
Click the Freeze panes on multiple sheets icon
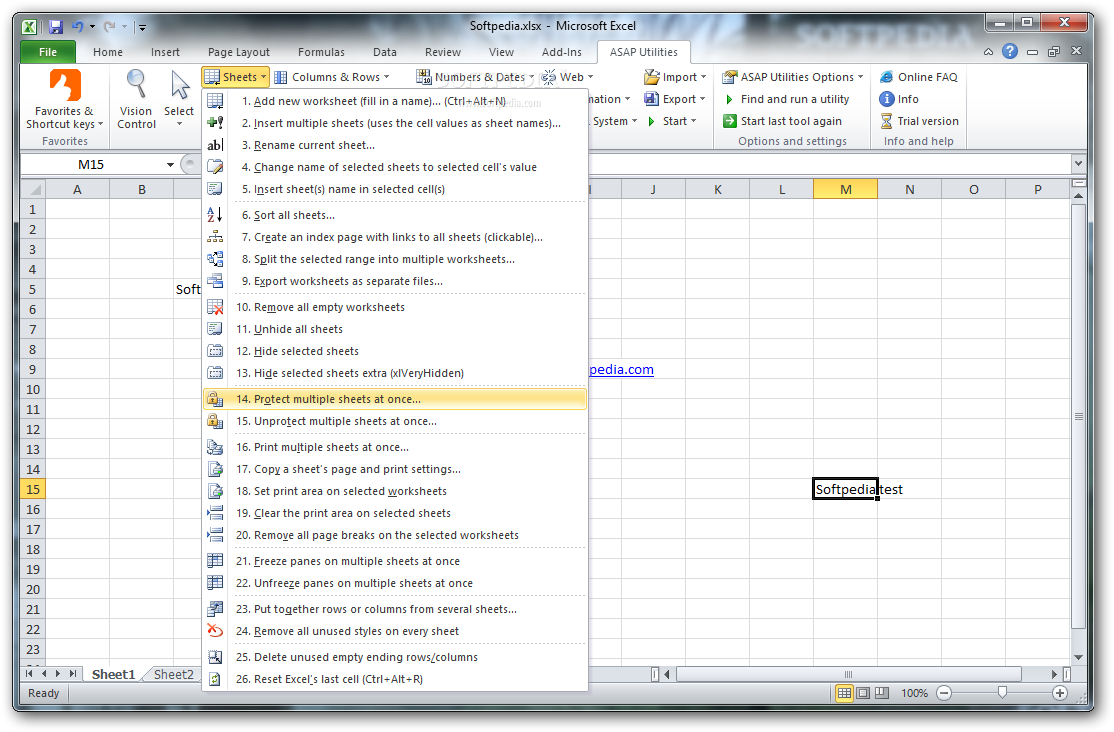point(215,561)
